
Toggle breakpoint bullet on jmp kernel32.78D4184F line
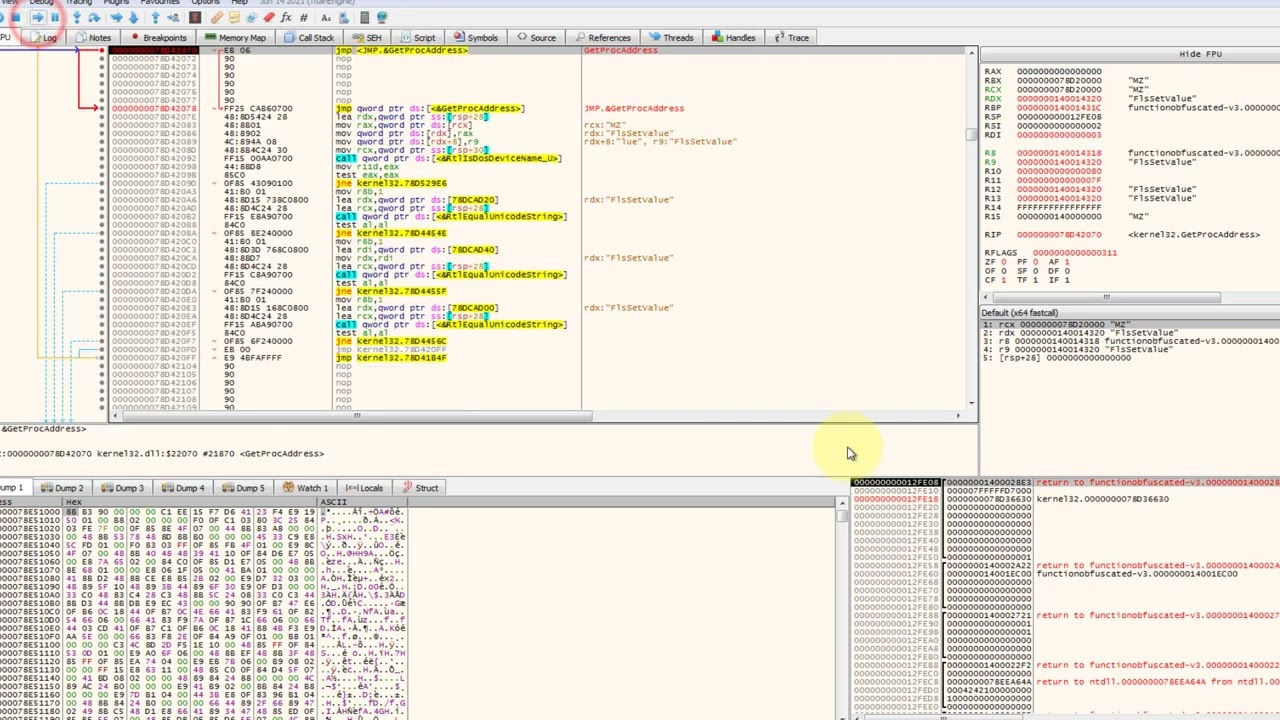coord(101,358)
